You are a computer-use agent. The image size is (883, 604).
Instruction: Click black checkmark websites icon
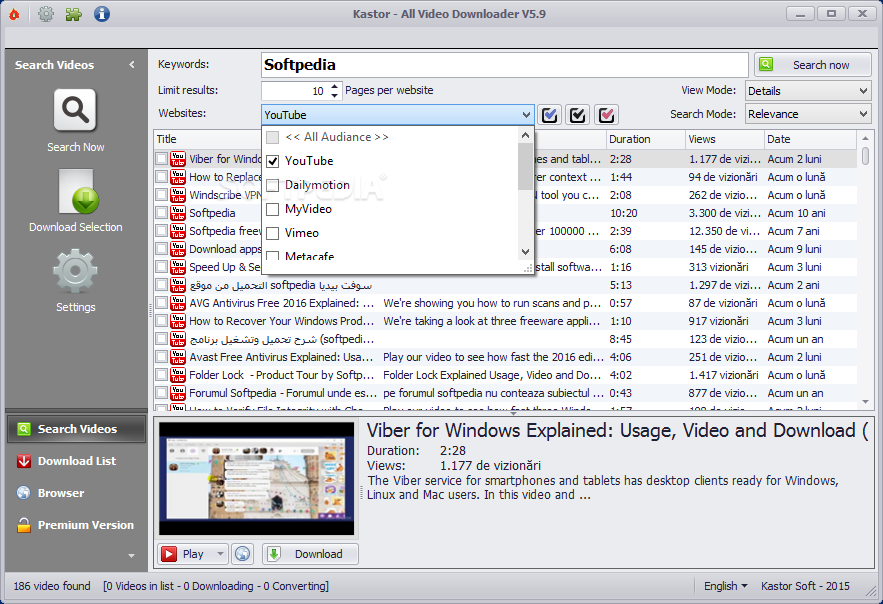point(578,115)
